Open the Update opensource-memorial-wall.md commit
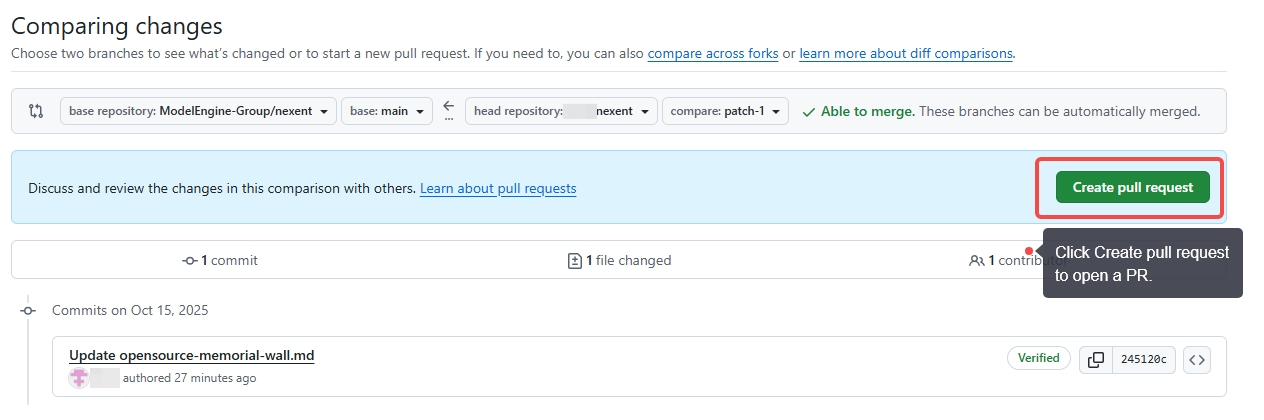The width and height of the screenshot is (1264, 420). click(191, 355)
